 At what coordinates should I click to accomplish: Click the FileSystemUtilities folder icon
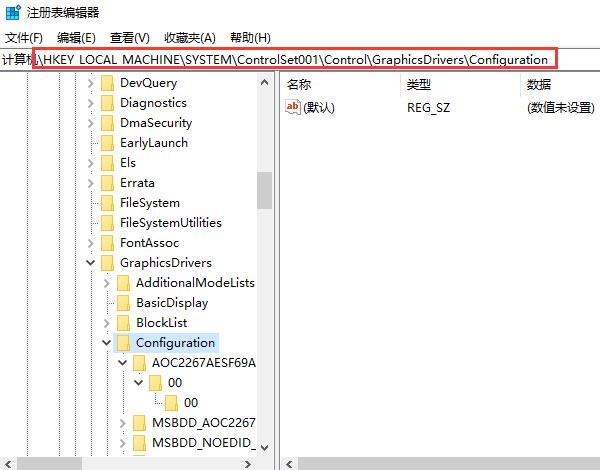tap(108, 223)
